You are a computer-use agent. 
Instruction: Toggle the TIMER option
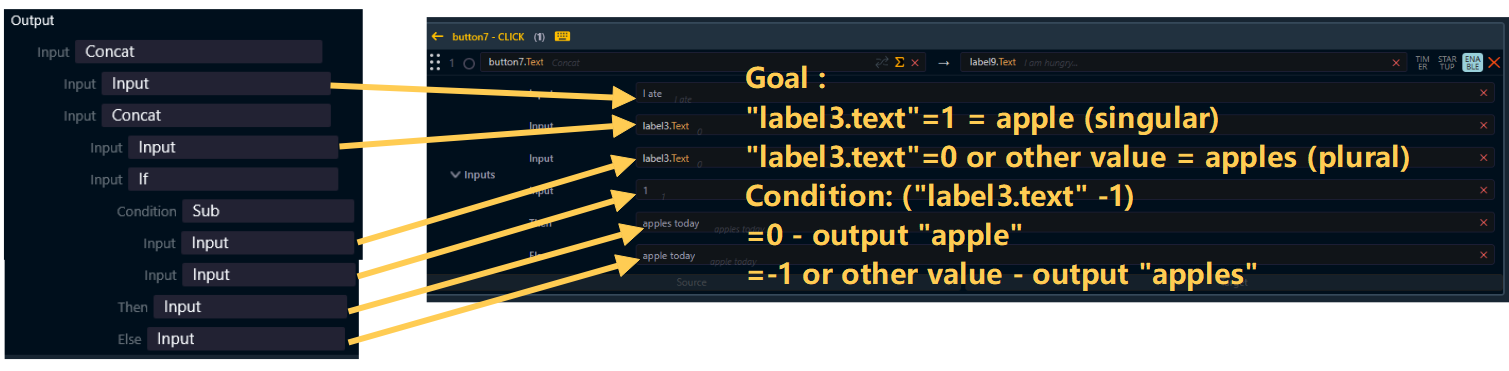pos(1422,62)
